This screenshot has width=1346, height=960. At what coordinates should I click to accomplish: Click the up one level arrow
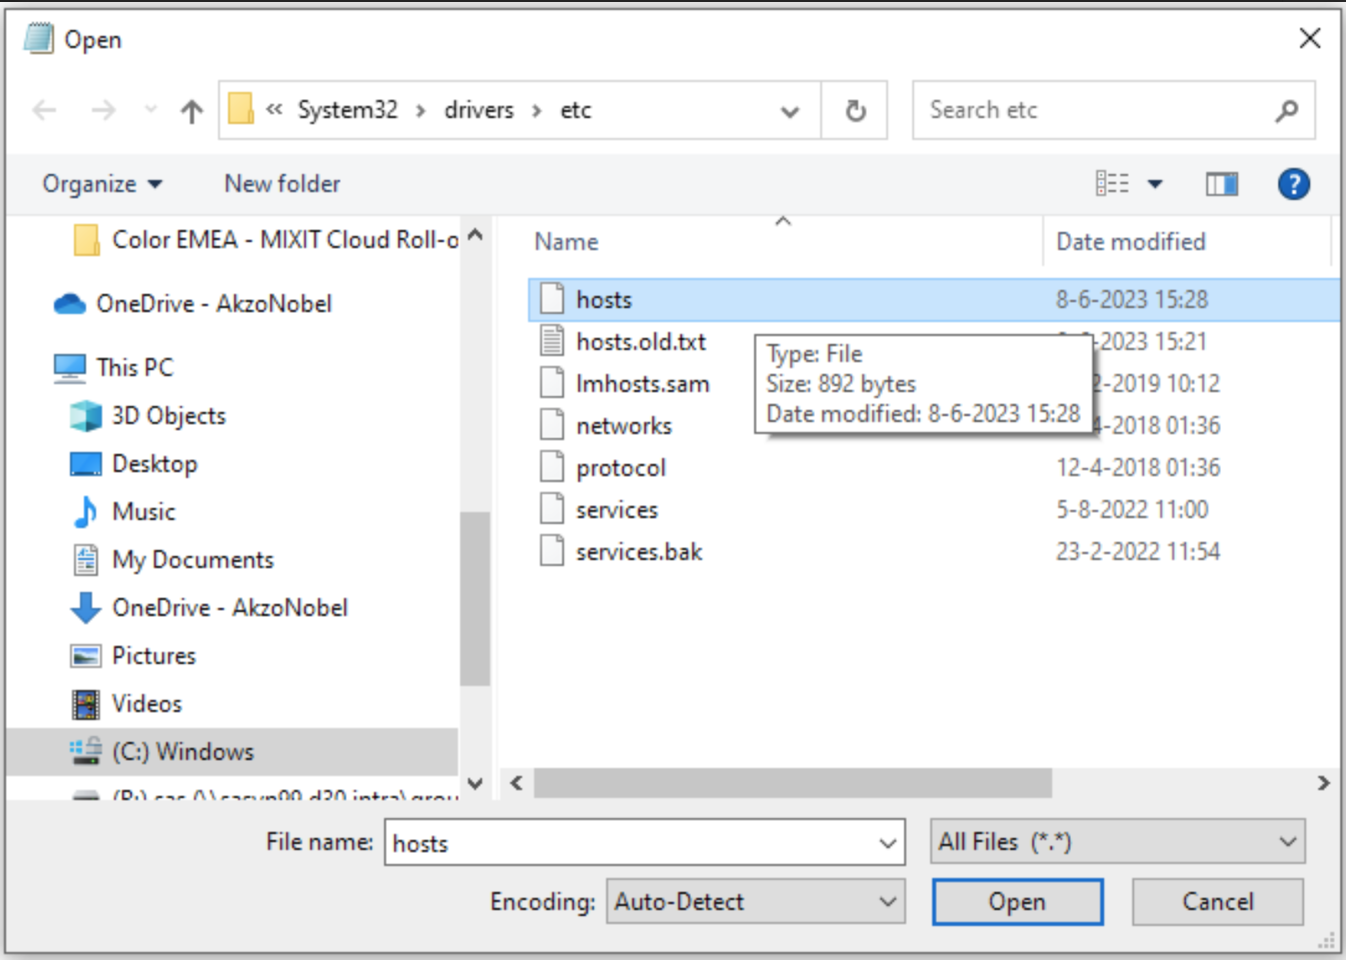190,110
